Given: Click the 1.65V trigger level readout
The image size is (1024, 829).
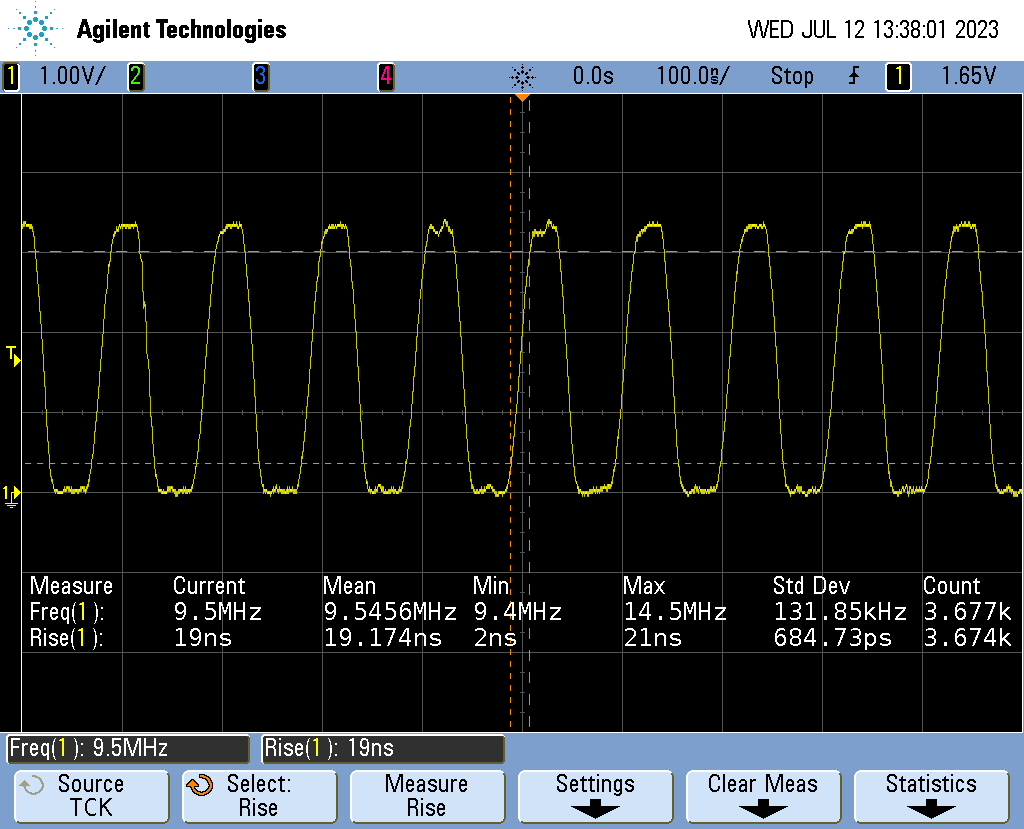Looking at the screenshot, I should [968, 76].
